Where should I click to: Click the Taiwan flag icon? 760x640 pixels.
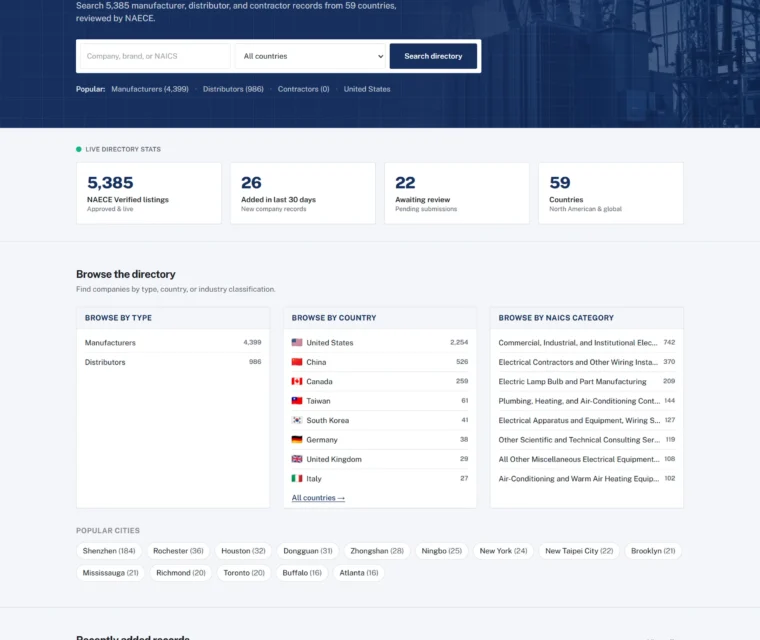coord(297,400)
